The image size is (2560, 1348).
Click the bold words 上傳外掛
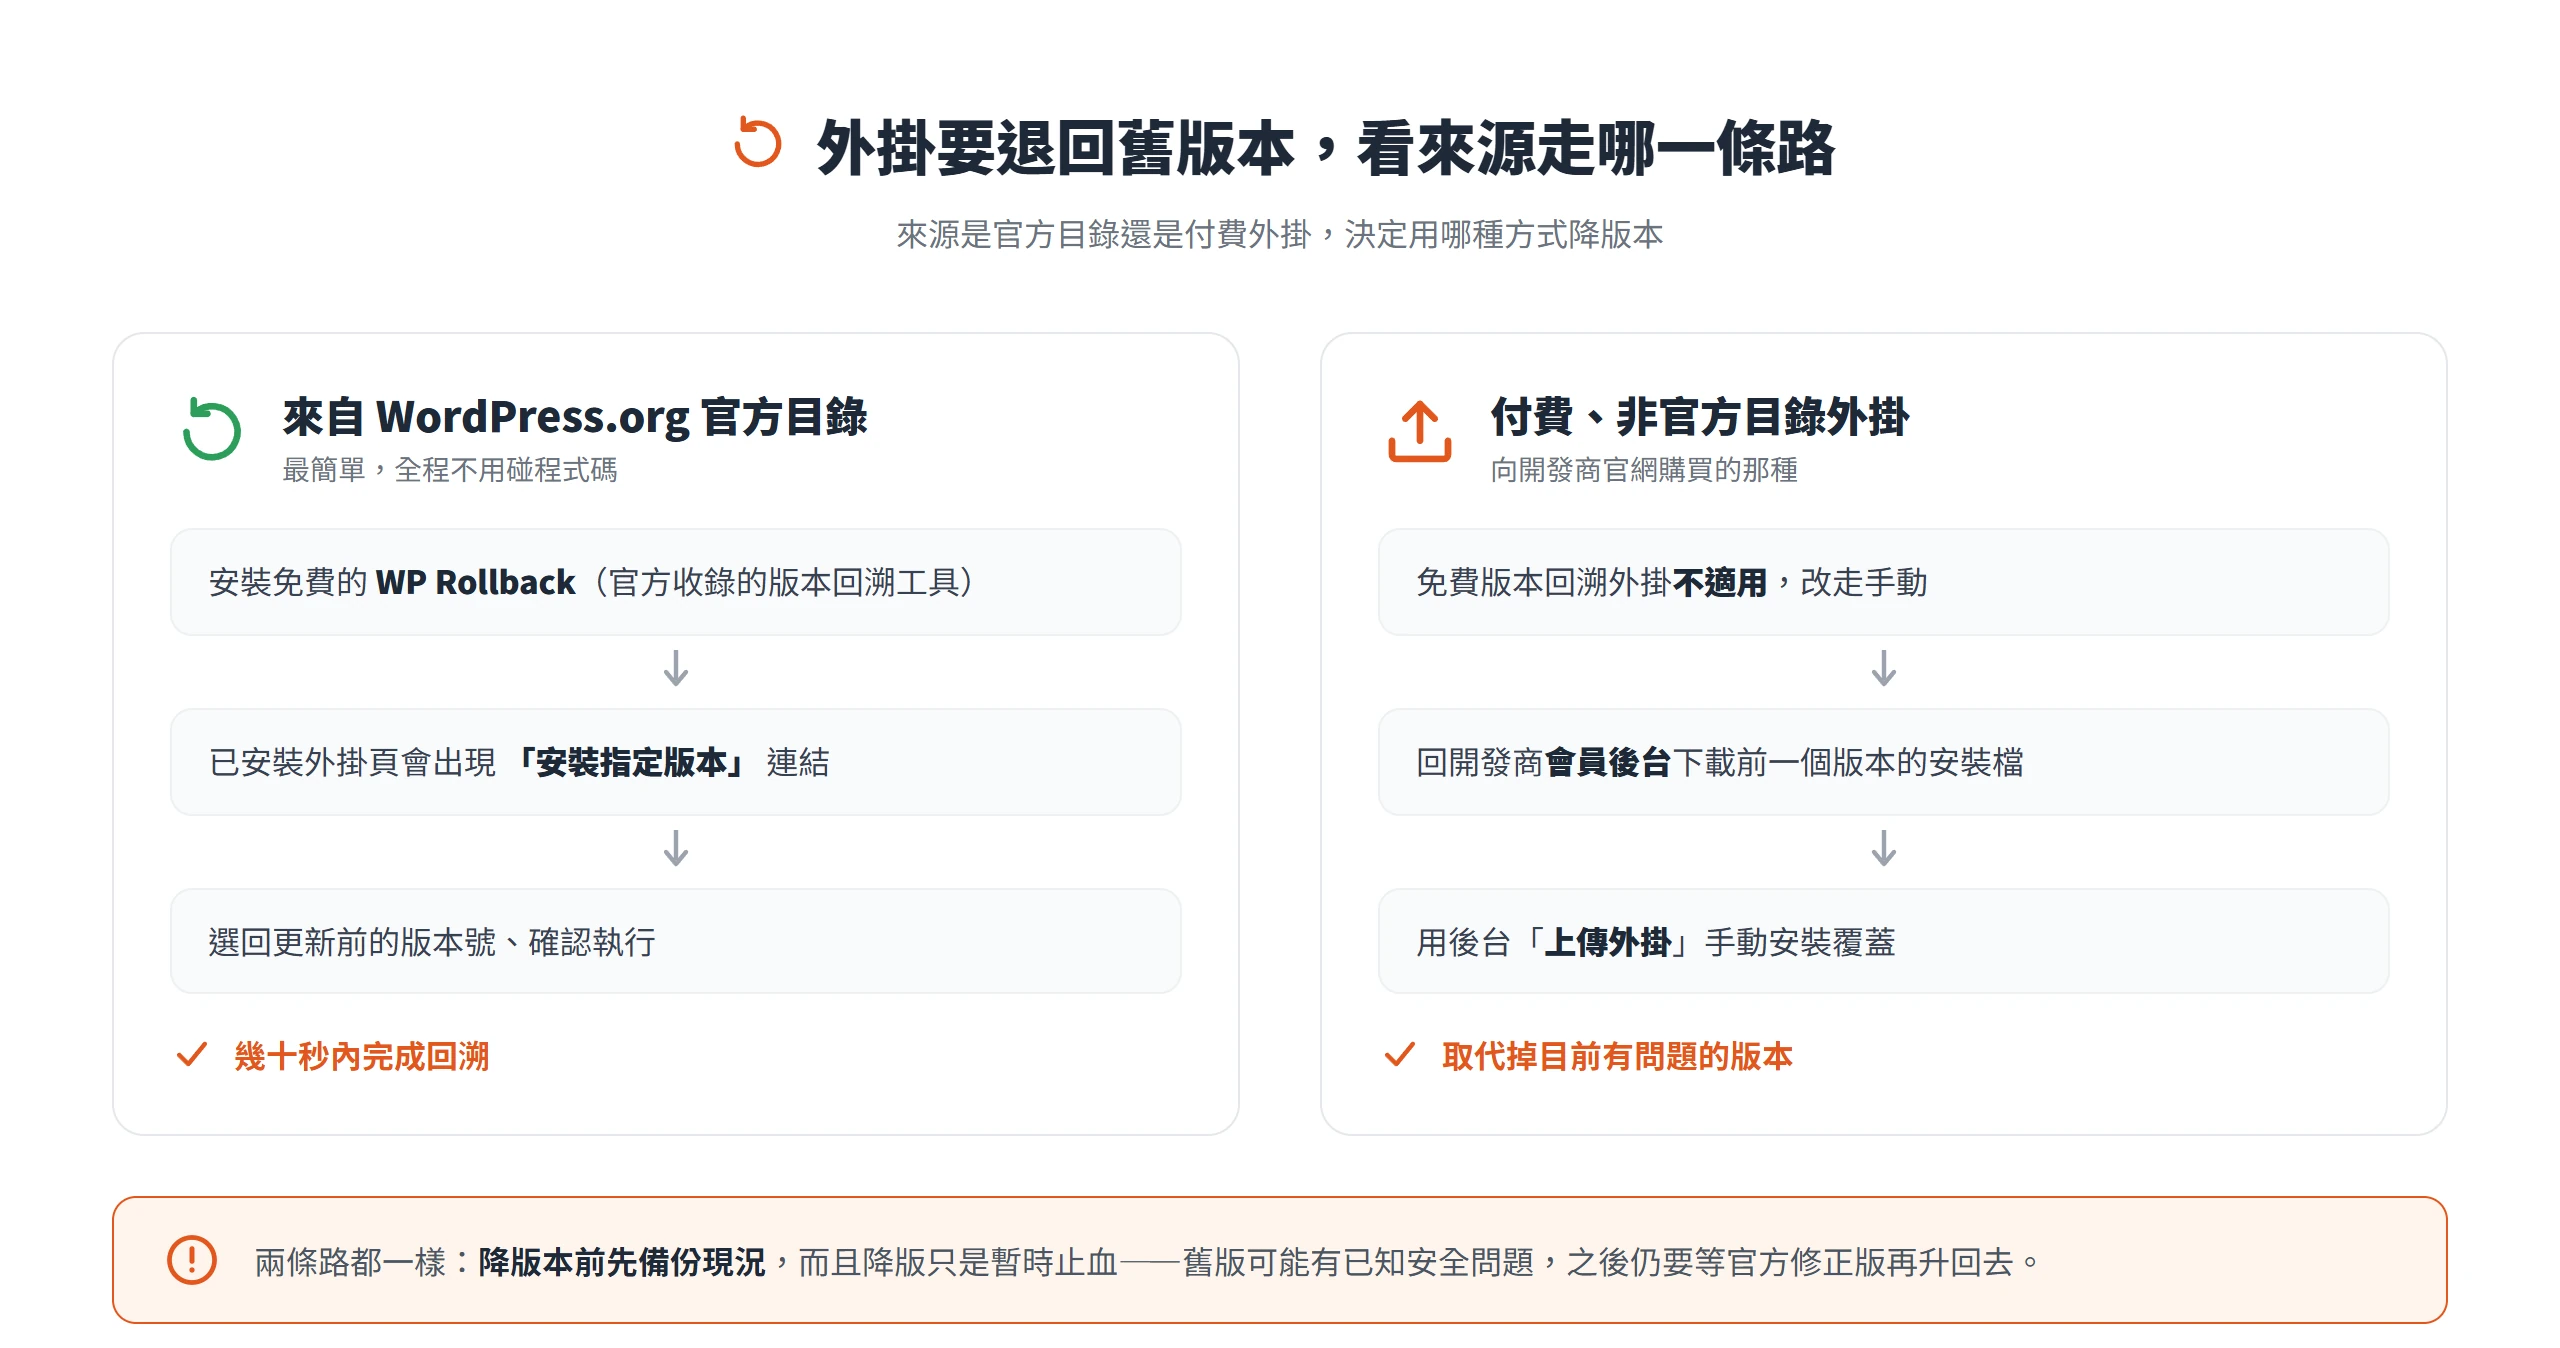(x=1608, y=942)
